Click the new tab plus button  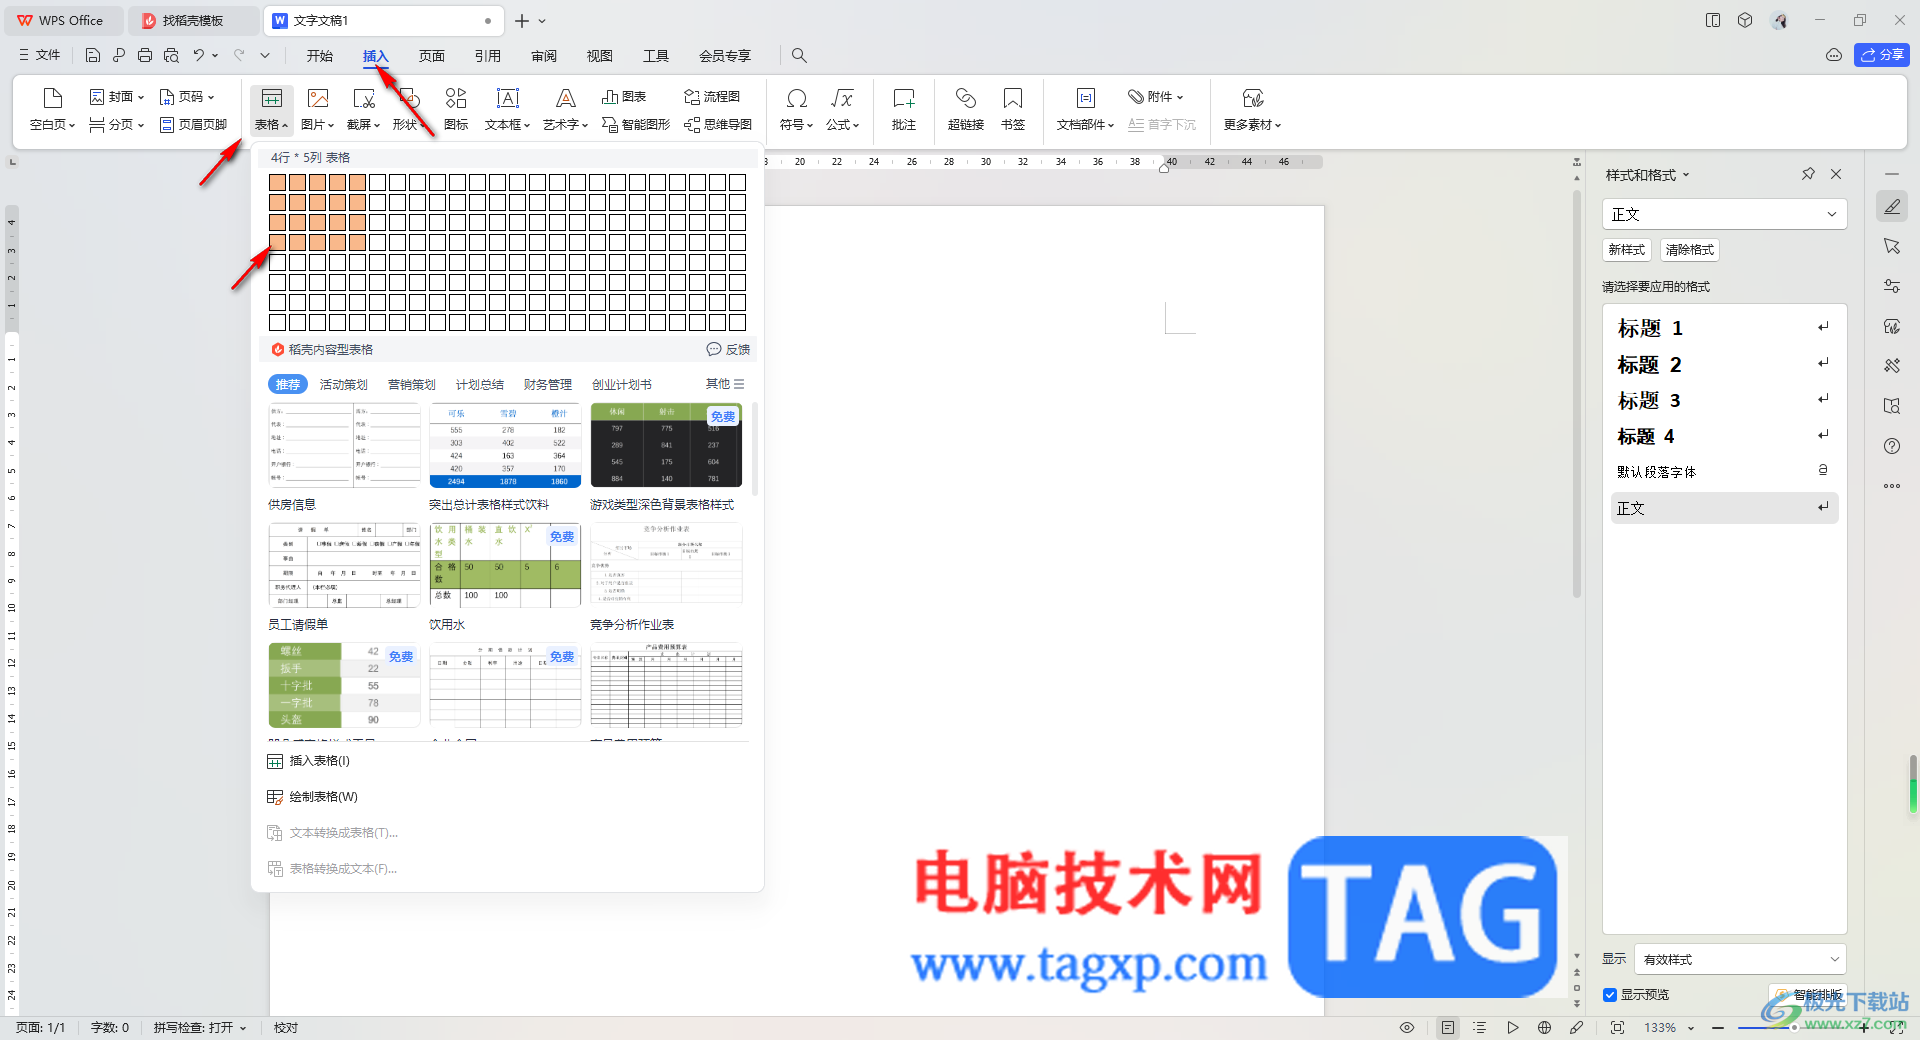[521, 20]
